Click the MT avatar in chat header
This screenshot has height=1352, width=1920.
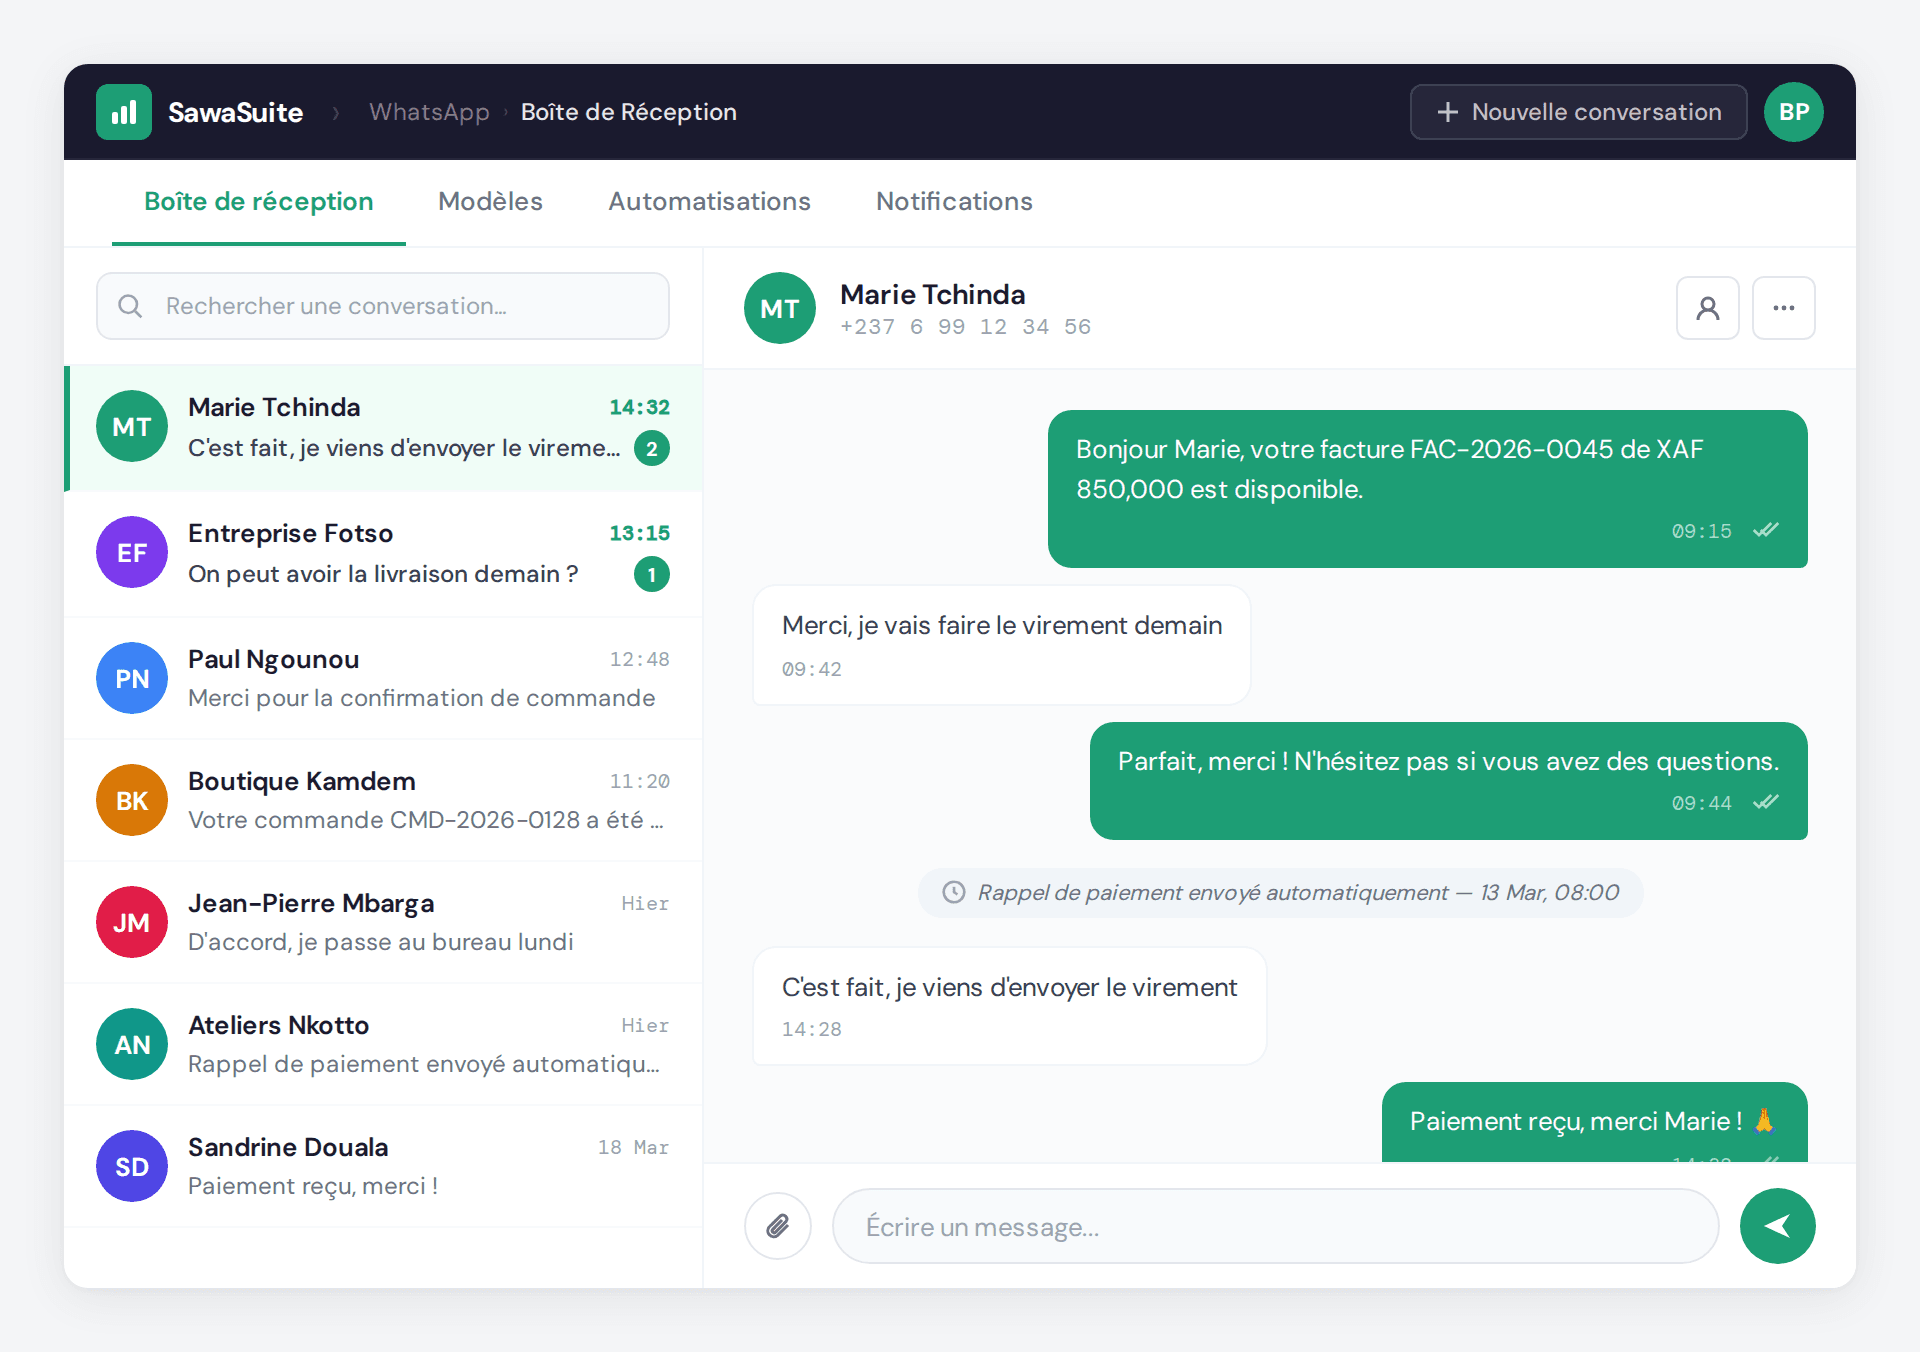pyautogui.click(x=779, y=308)
